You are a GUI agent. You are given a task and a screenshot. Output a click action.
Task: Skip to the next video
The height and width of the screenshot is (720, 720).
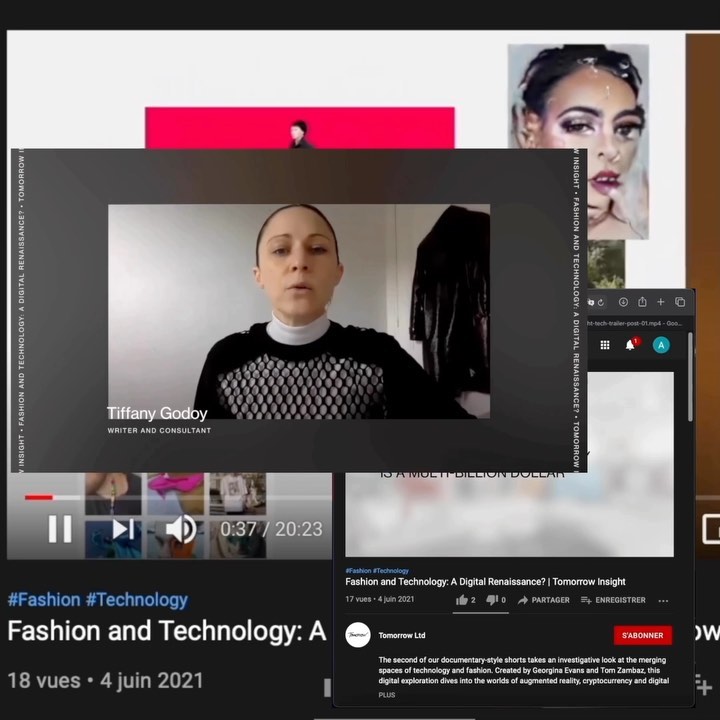124,528
